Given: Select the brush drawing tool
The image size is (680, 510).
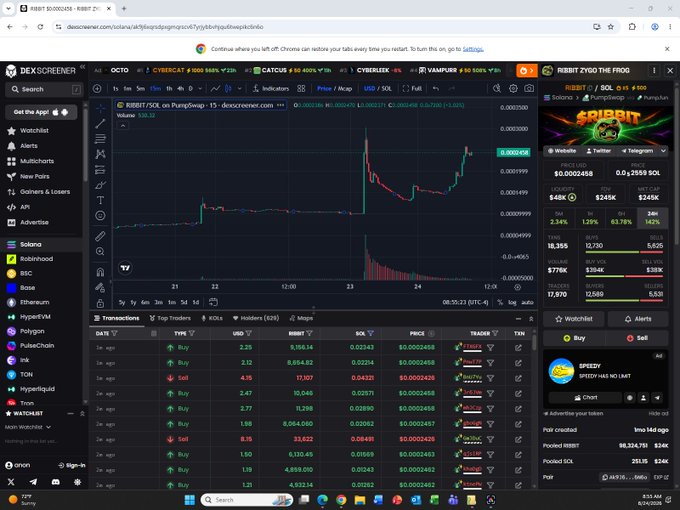Looking at the screenshot, I should pos(100,185).
